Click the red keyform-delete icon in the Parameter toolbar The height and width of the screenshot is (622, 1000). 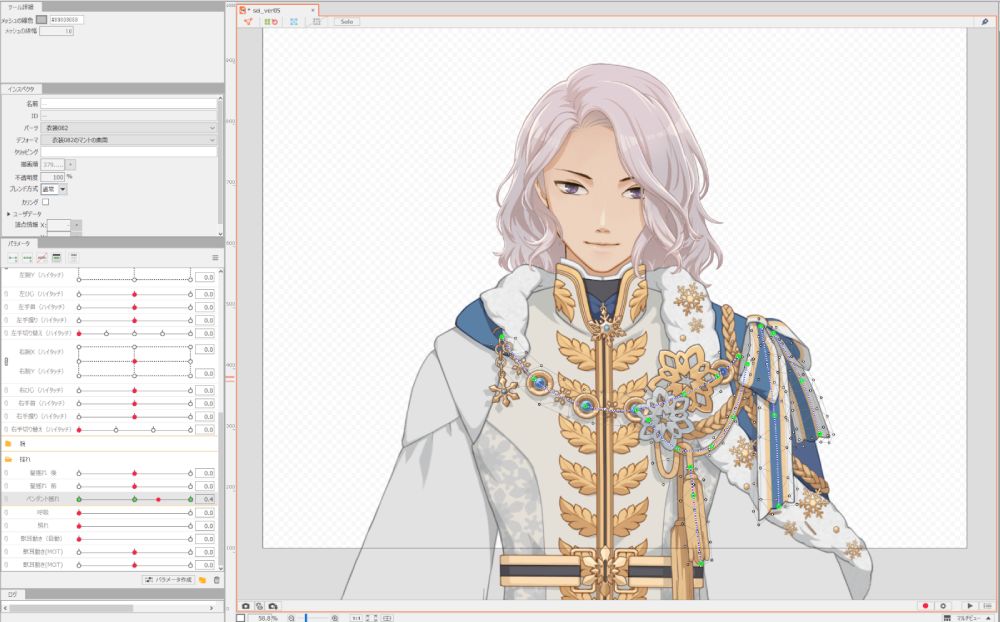tap(42, 258)
